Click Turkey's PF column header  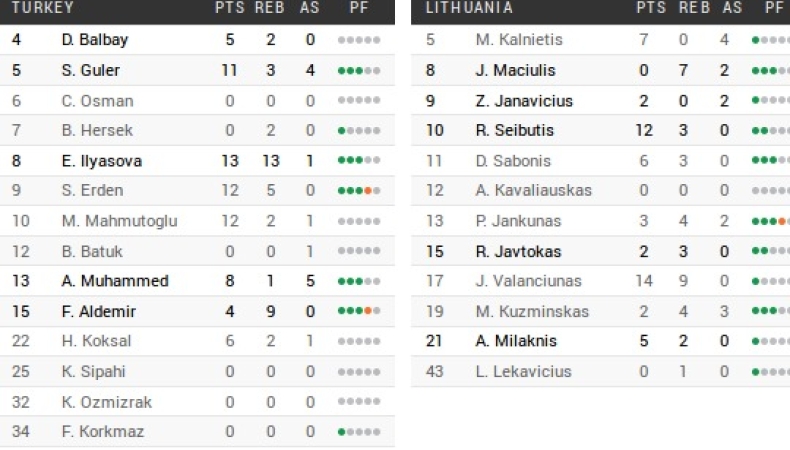pyautogui.click(x=359, y=8)
